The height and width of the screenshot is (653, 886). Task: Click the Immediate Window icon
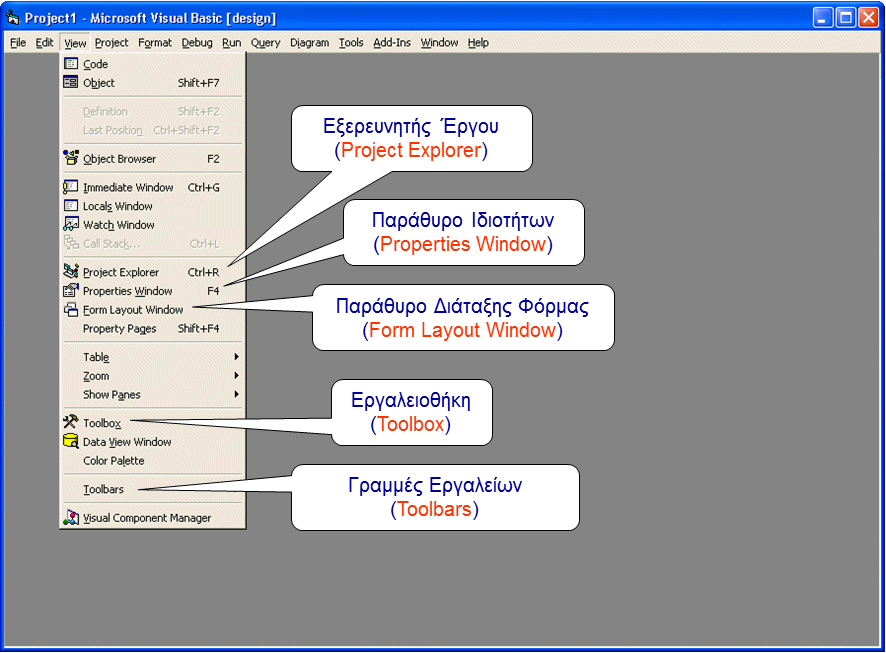[71, 187]
